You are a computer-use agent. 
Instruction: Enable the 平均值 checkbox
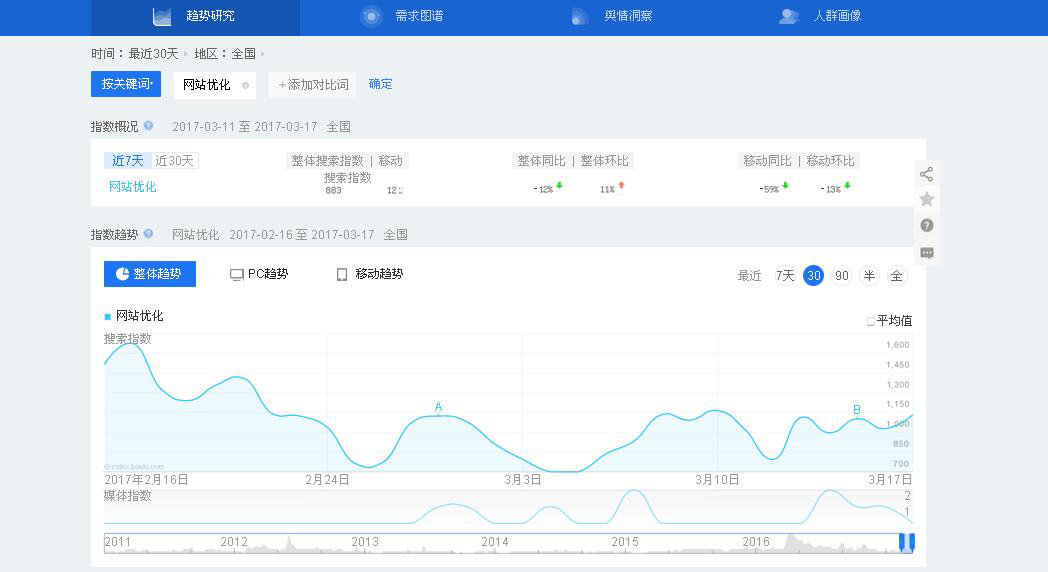(870, 321)
